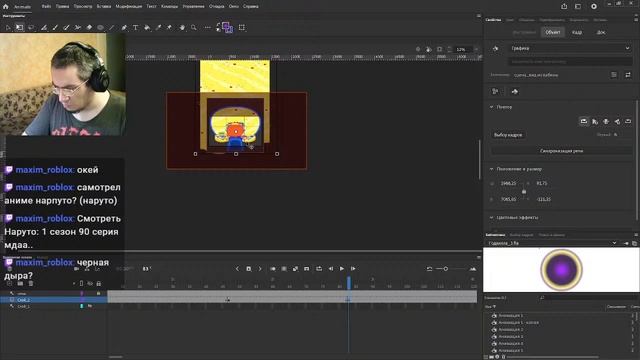Open the Управление menu
The height and width of the screenshot is (360, 640).
193,7
